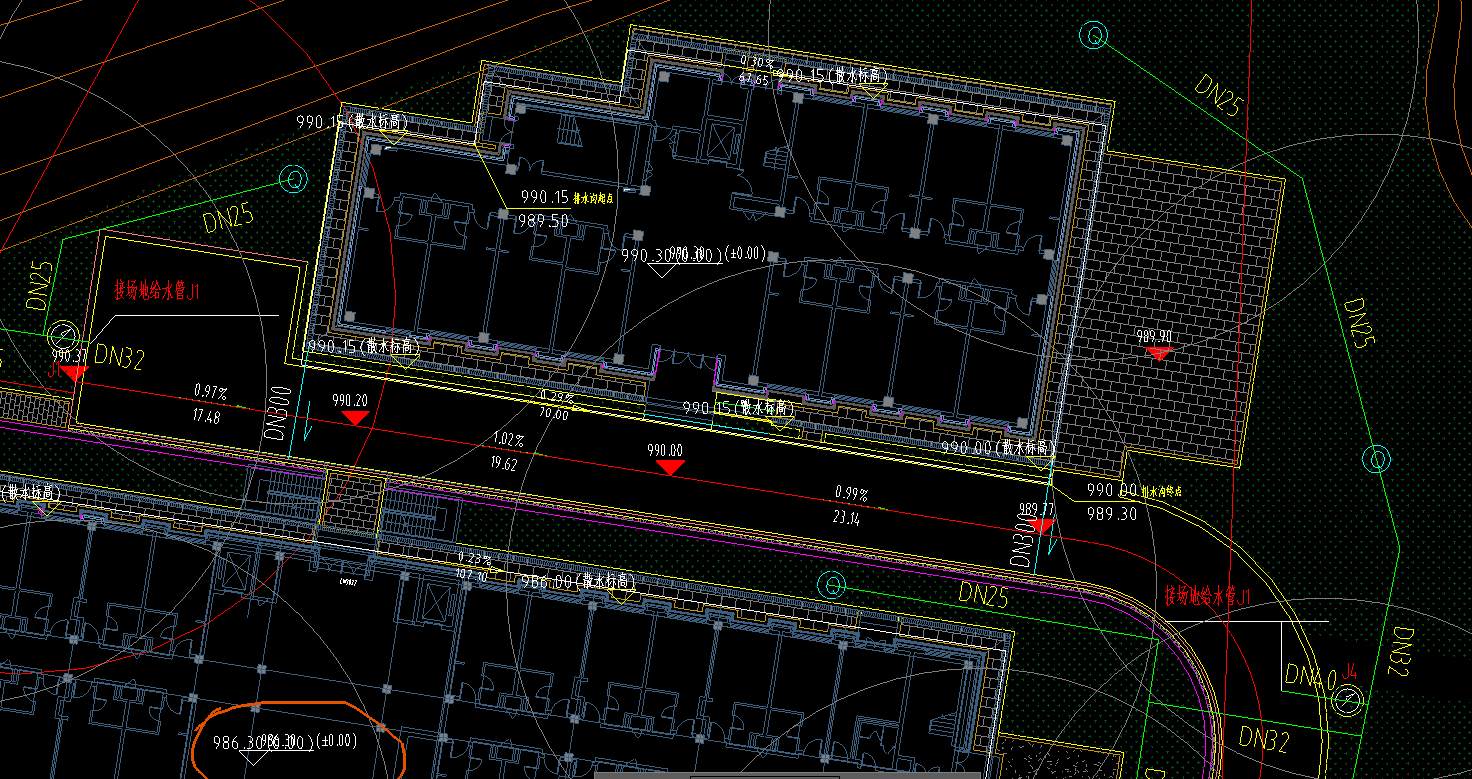Click the 0.97% slope text
Image resolution: width=1472 pixels, height=779 pixels.
point(211,390)
